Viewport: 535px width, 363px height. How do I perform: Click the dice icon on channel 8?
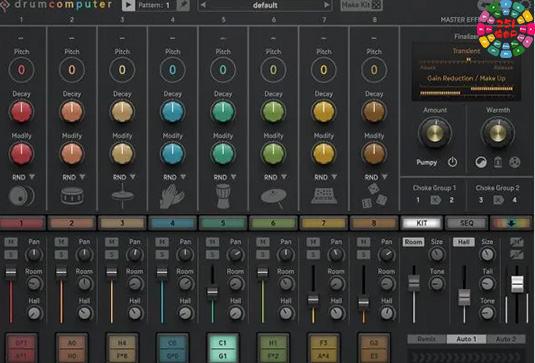point(374,196)
